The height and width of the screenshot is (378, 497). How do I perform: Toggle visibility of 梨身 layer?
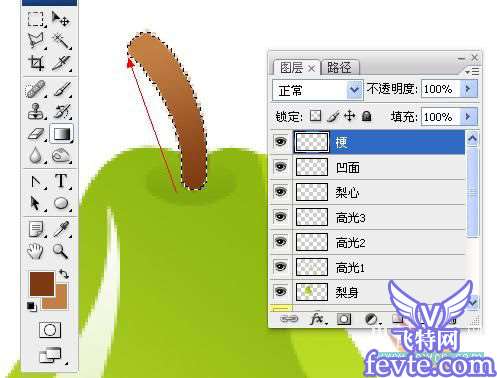coord(281,292)
